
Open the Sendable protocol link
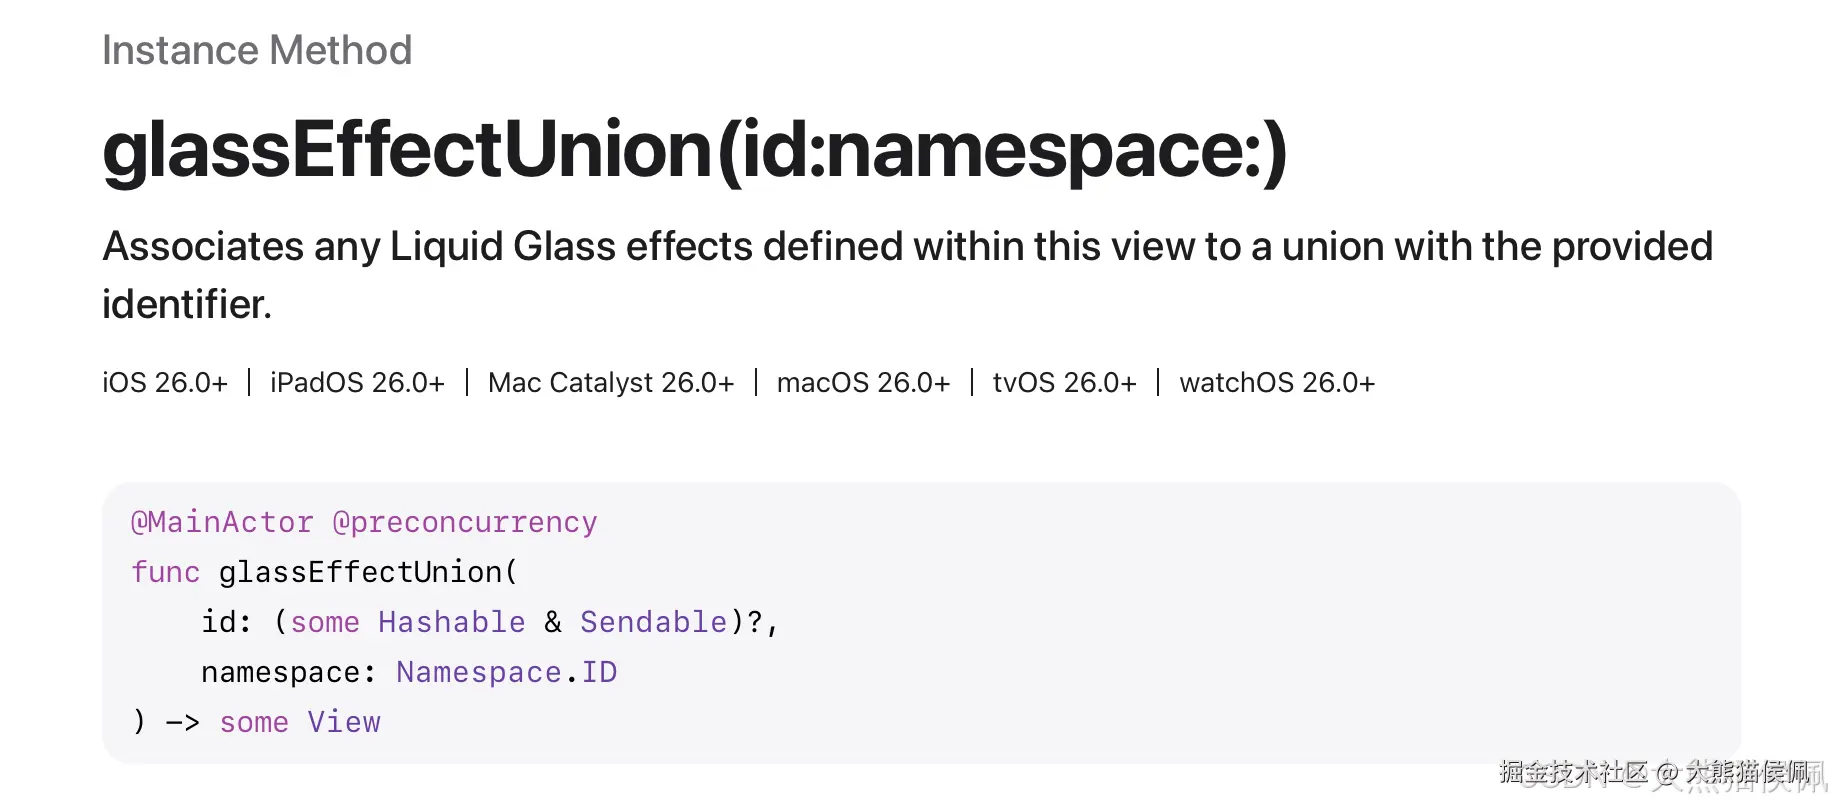653,622
